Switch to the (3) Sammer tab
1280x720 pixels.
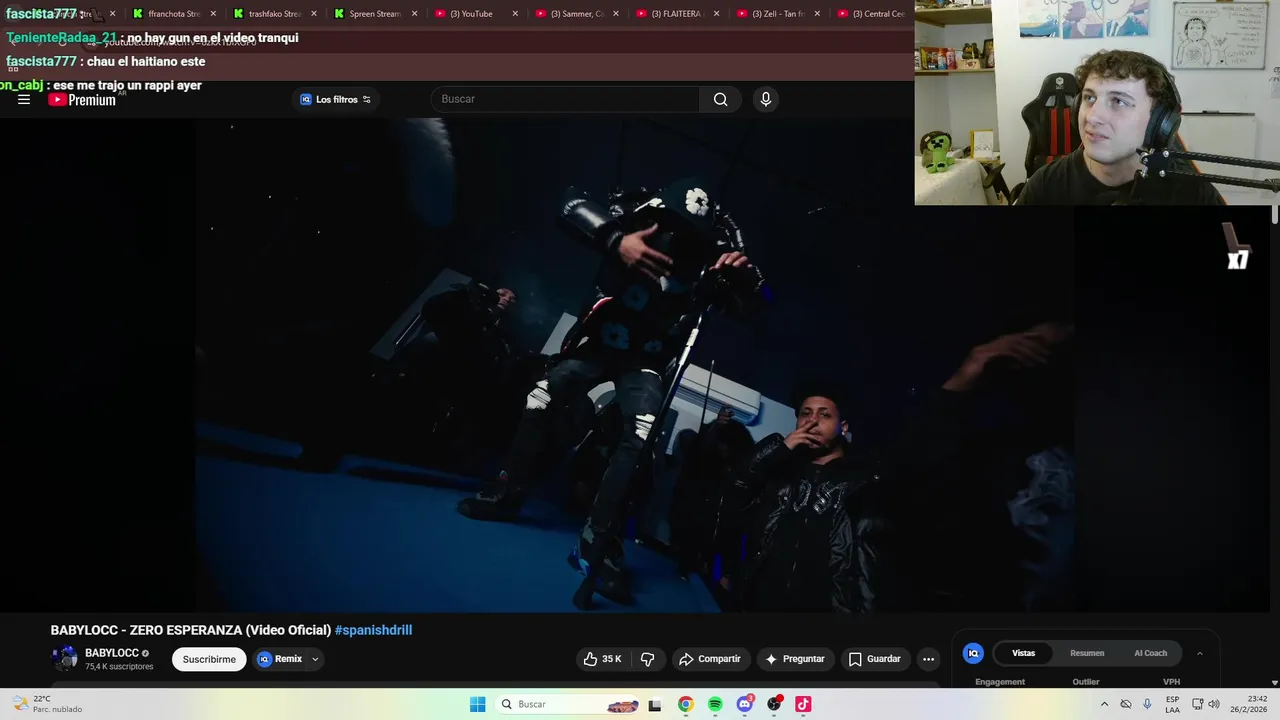576,14
